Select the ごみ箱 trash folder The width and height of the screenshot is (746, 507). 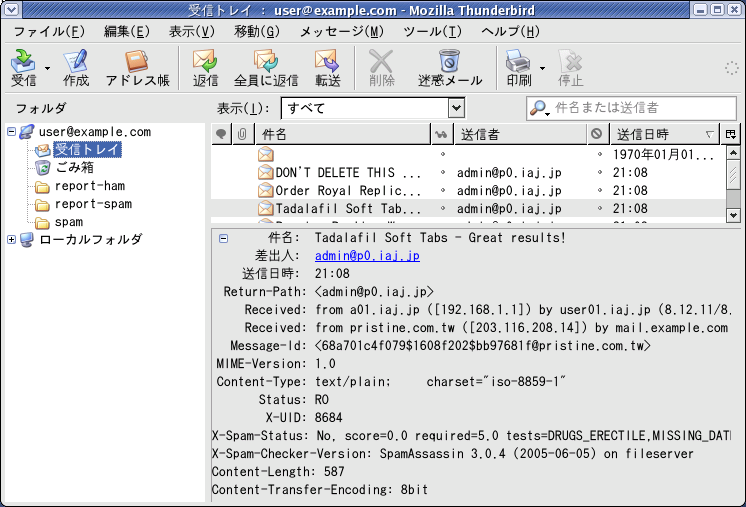tap(75, 167)
